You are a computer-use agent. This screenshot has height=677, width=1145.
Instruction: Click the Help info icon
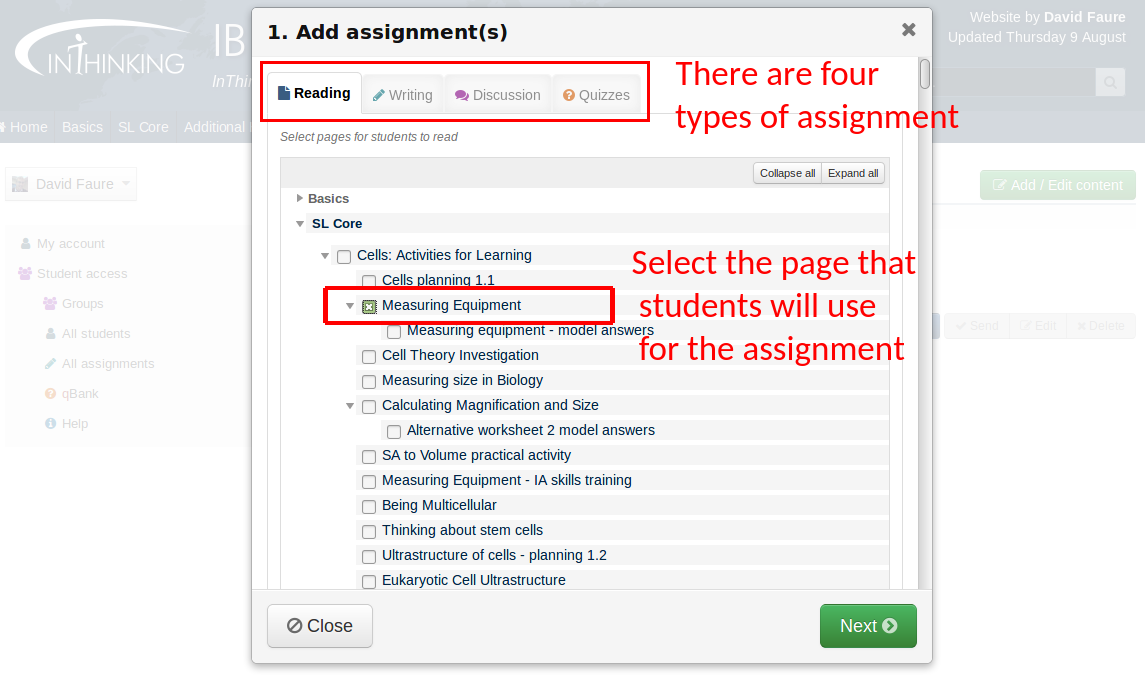[x=50, y=424]
